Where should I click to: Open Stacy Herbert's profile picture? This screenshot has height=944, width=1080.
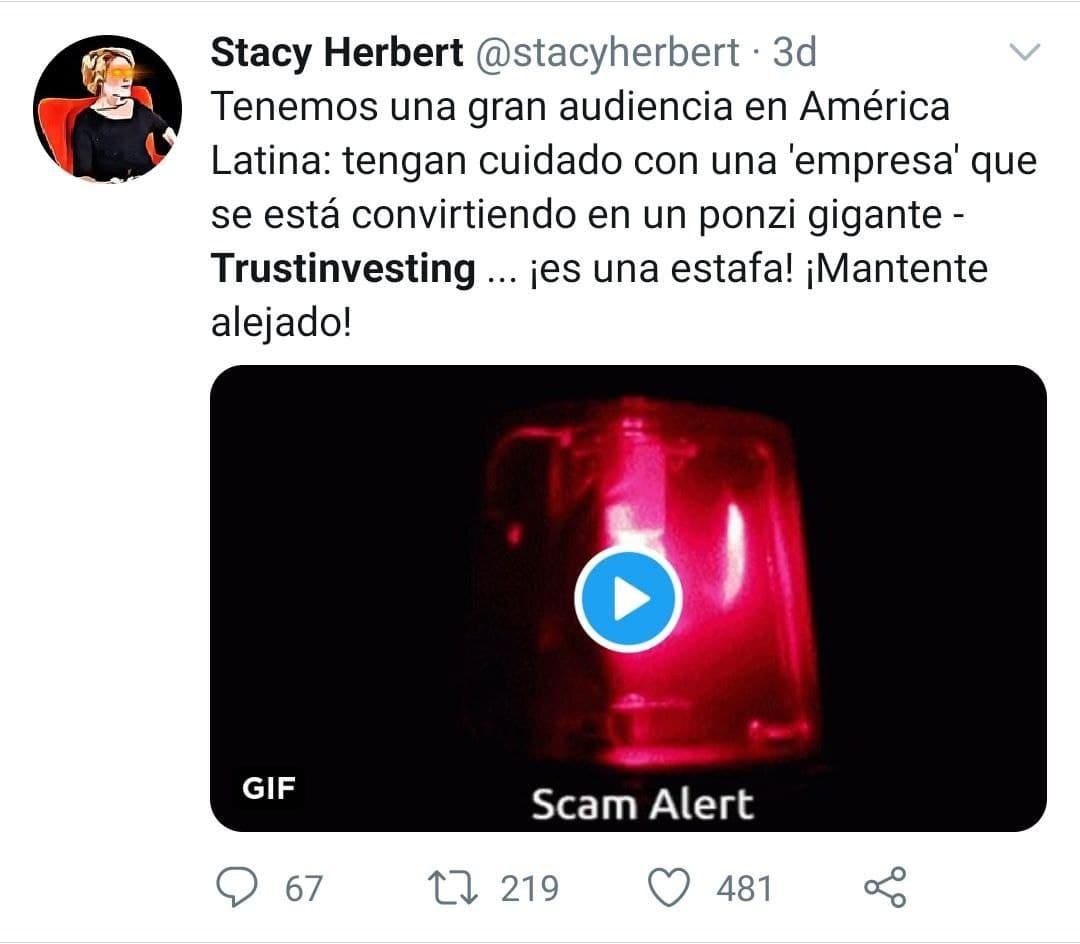(x=107, y=109)
